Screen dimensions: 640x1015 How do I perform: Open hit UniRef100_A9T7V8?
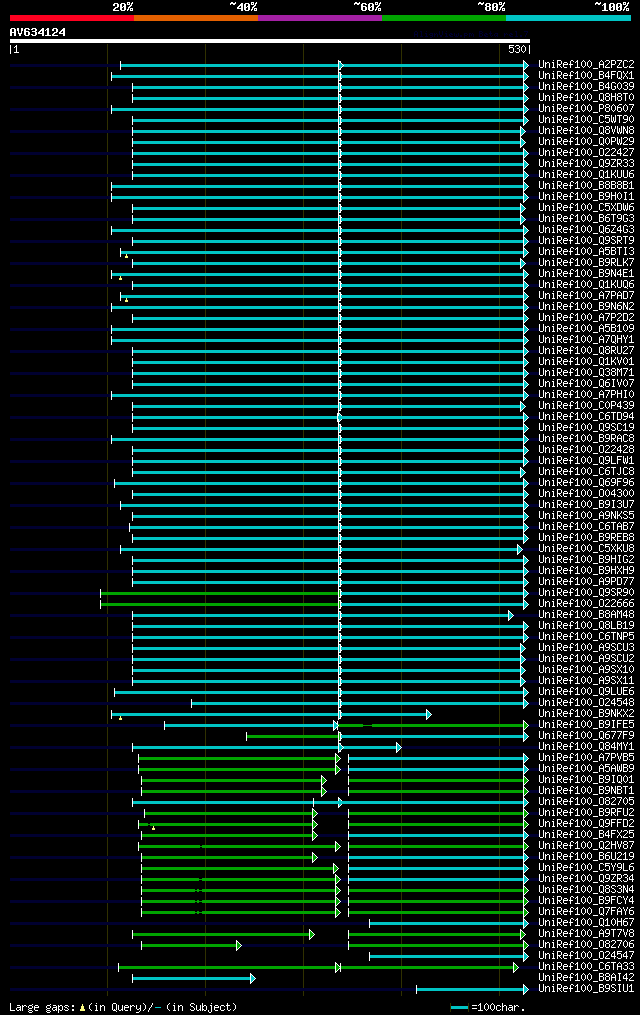(x=586, y=934)
